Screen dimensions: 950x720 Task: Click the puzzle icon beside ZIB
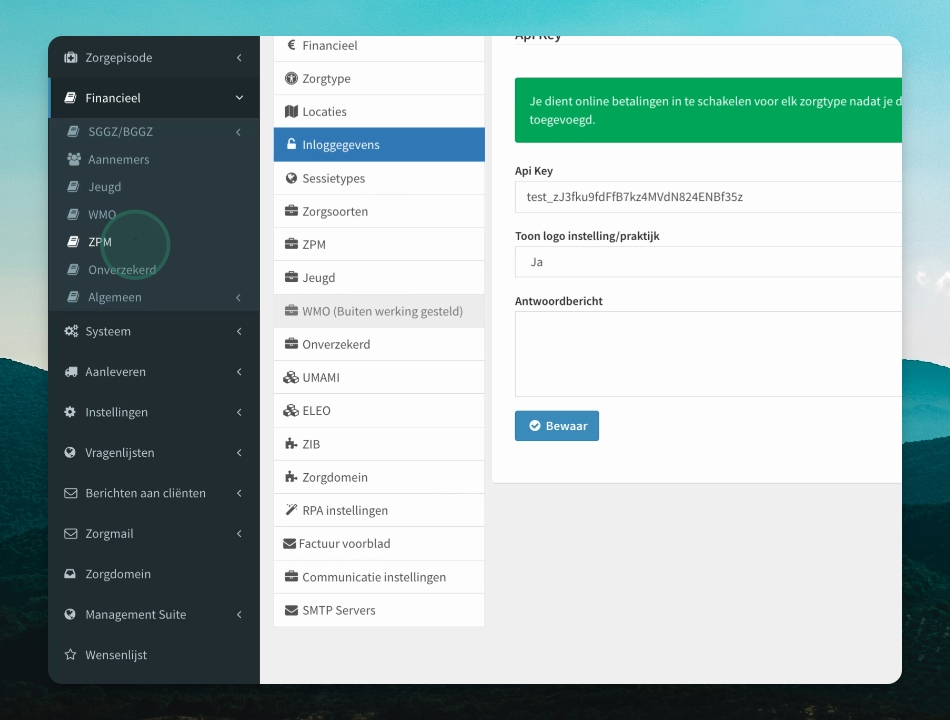pos(291,444)
